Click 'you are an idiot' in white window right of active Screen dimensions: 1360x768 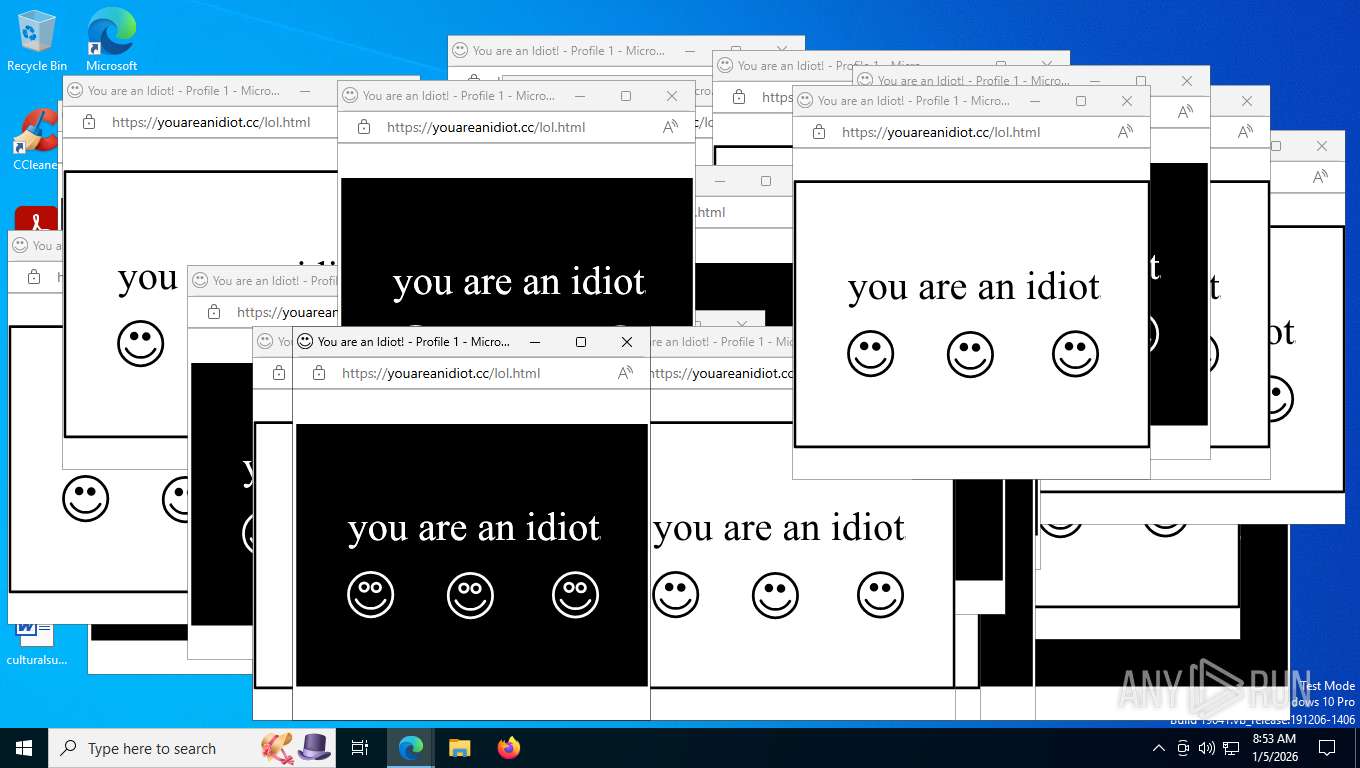[779, 528]
